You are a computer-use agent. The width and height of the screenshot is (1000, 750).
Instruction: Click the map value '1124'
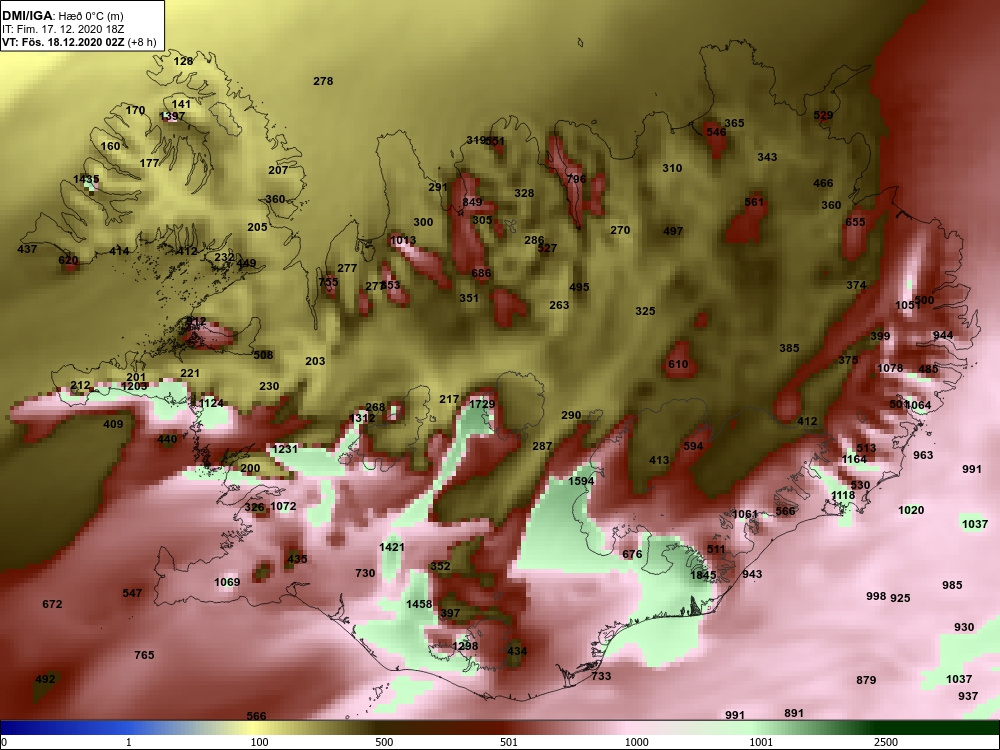(211, 403)
